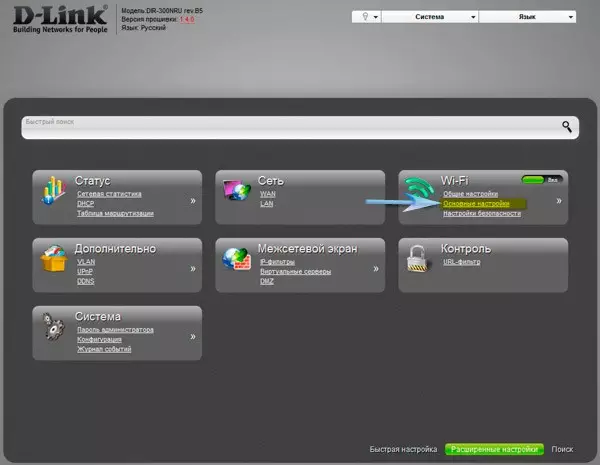Click the green Wi-Fi signal icon
This screenshot has height=465, width=600.
[419, 188]
